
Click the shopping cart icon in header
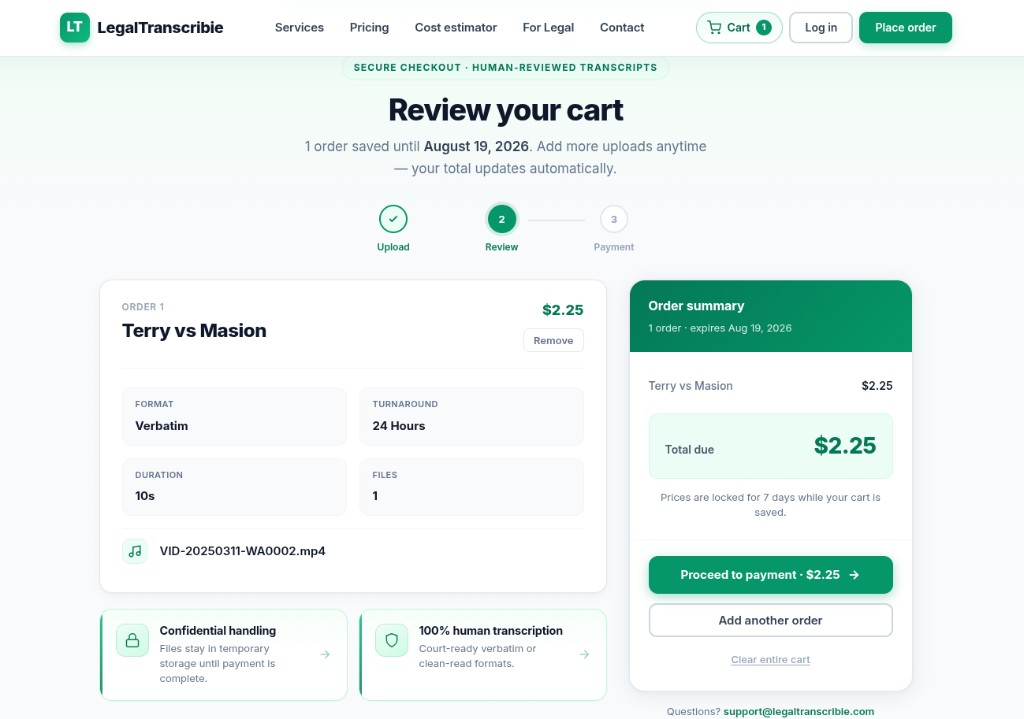pyautogui.click(x=714, y=27)
